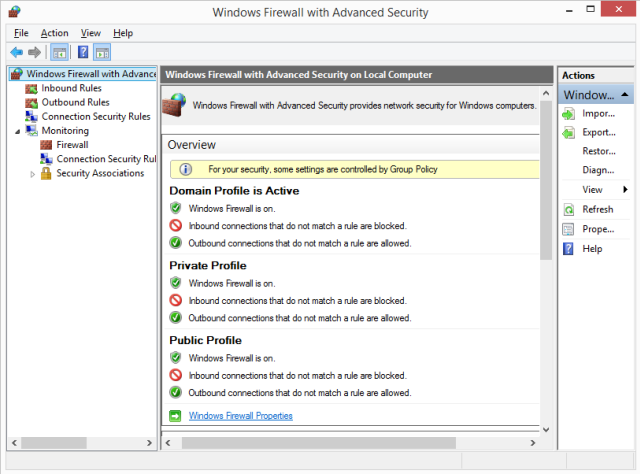Viewport: 640px width, 474px height.
Task: Click the Forward arrow toolbar icon
Action: tap(35, 52)
